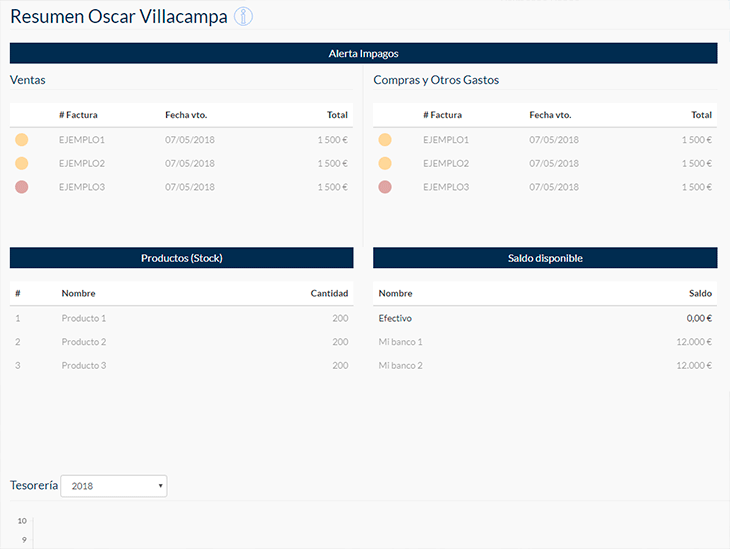Select EJEMPLO3 invoice in Compras y Otros Gastos

(446, 187)
